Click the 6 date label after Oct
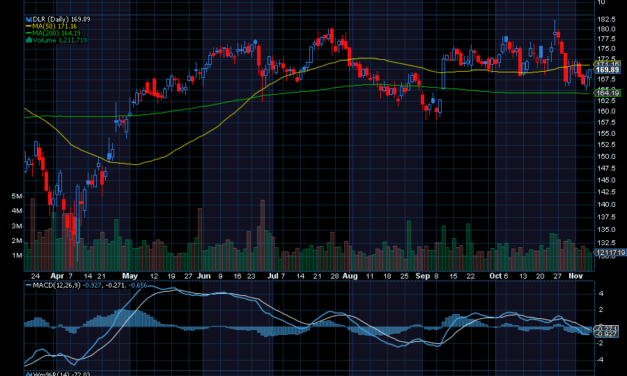The width and height of the screenshot is (627, 376). tap(506, 276)
